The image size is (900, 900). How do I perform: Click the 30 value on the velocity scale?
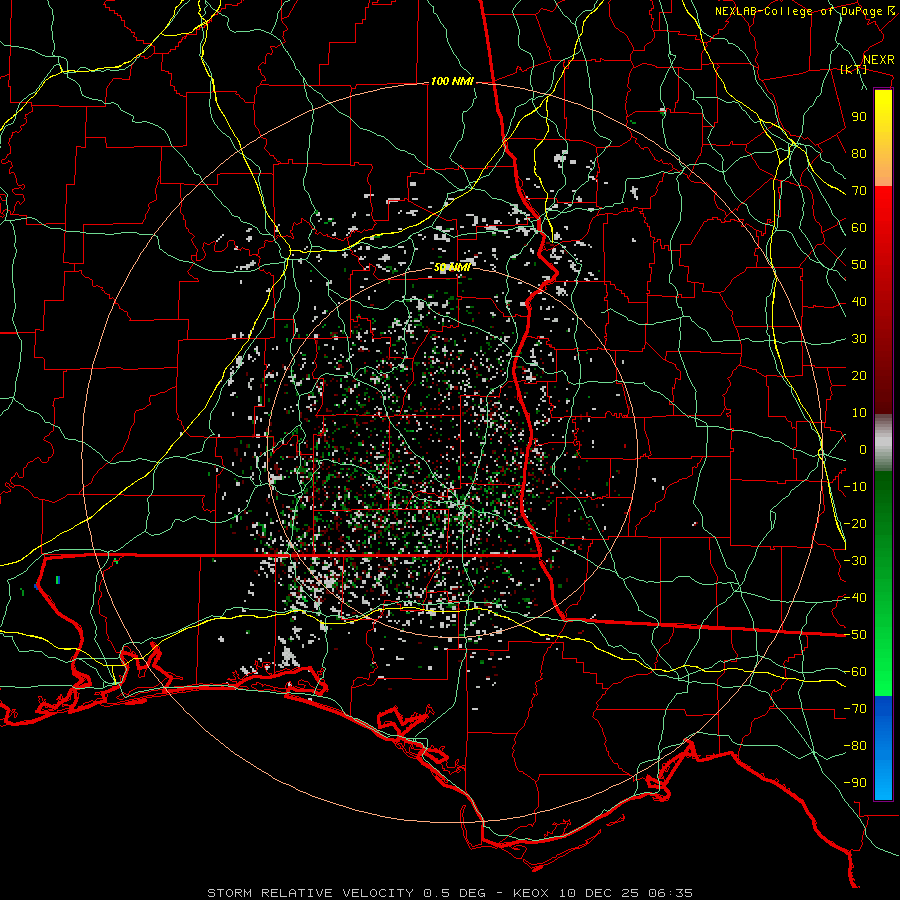[859, 339]
